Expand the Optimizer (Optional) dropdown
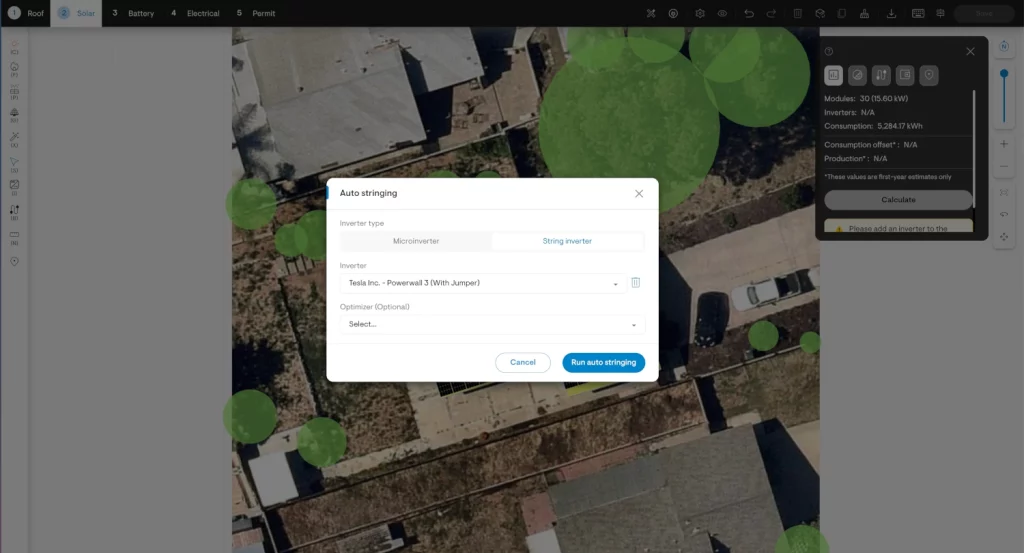Viewport: 1024px width, 553px height. coord(492,324)
